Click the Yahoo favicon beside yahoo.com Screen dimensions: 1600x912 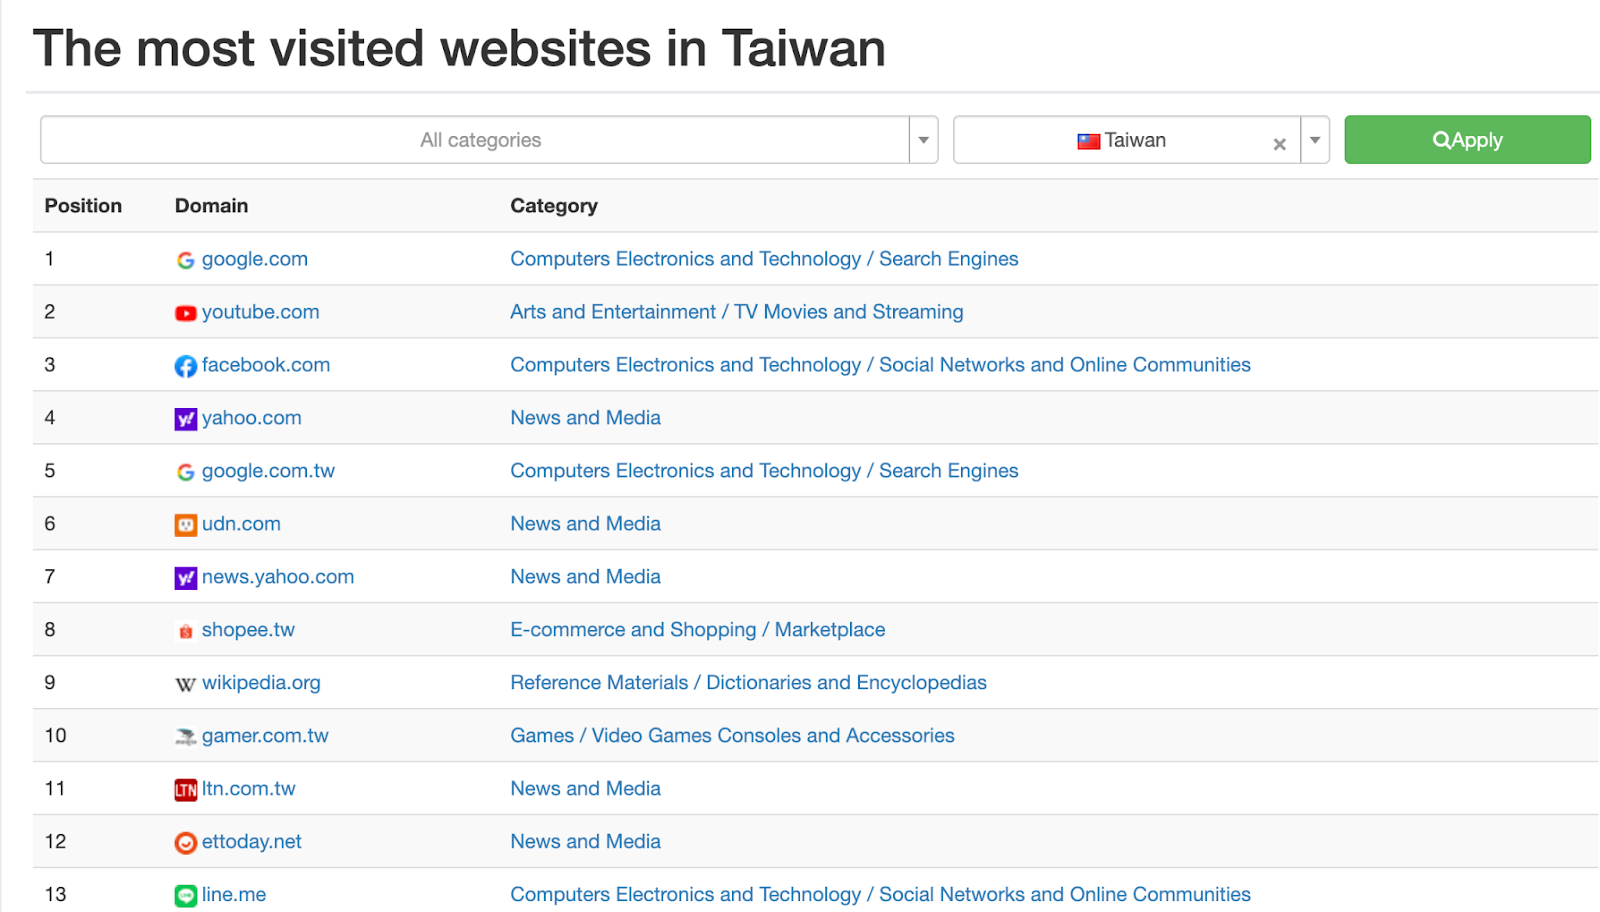(186, 419)
